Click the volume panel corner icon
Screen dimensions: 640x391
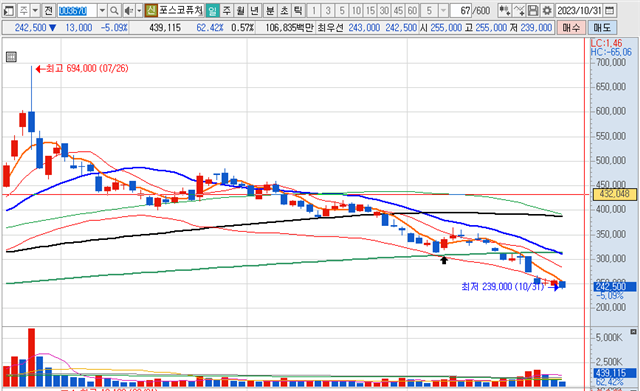633,332
